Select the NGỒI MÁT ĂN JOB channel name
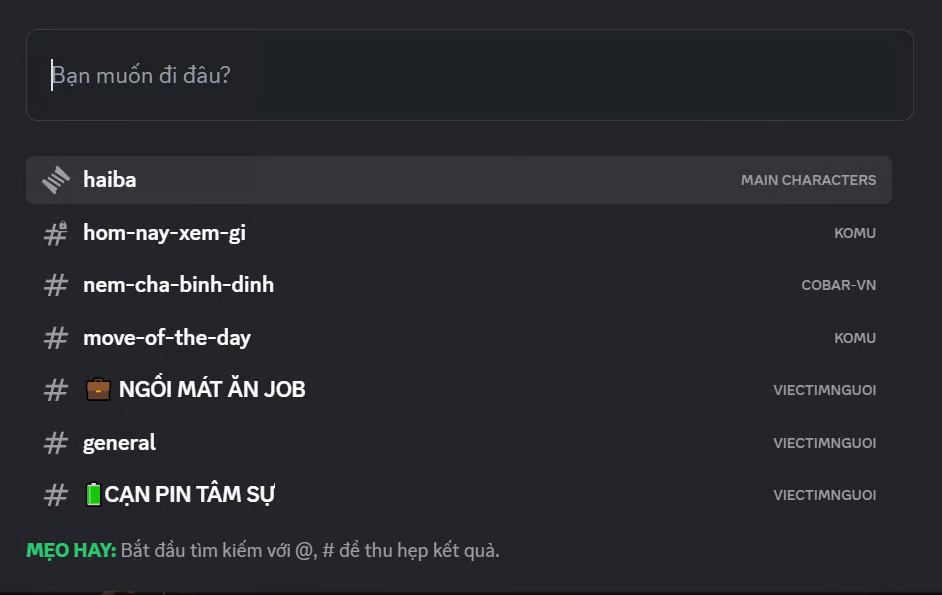The image size is (942, 595). (212, 390)
